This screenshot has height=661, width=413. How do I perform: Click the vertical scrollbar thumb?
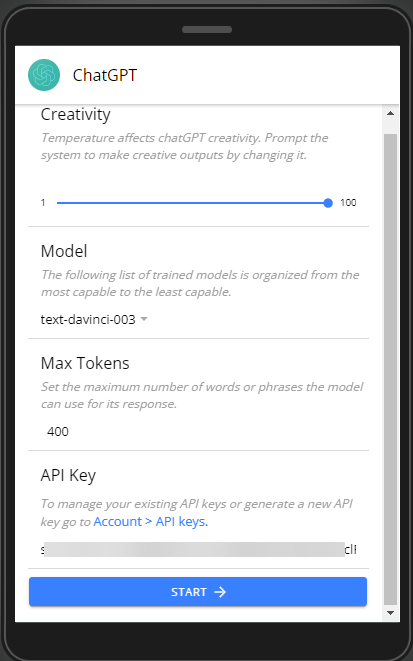tap(391, 369)
